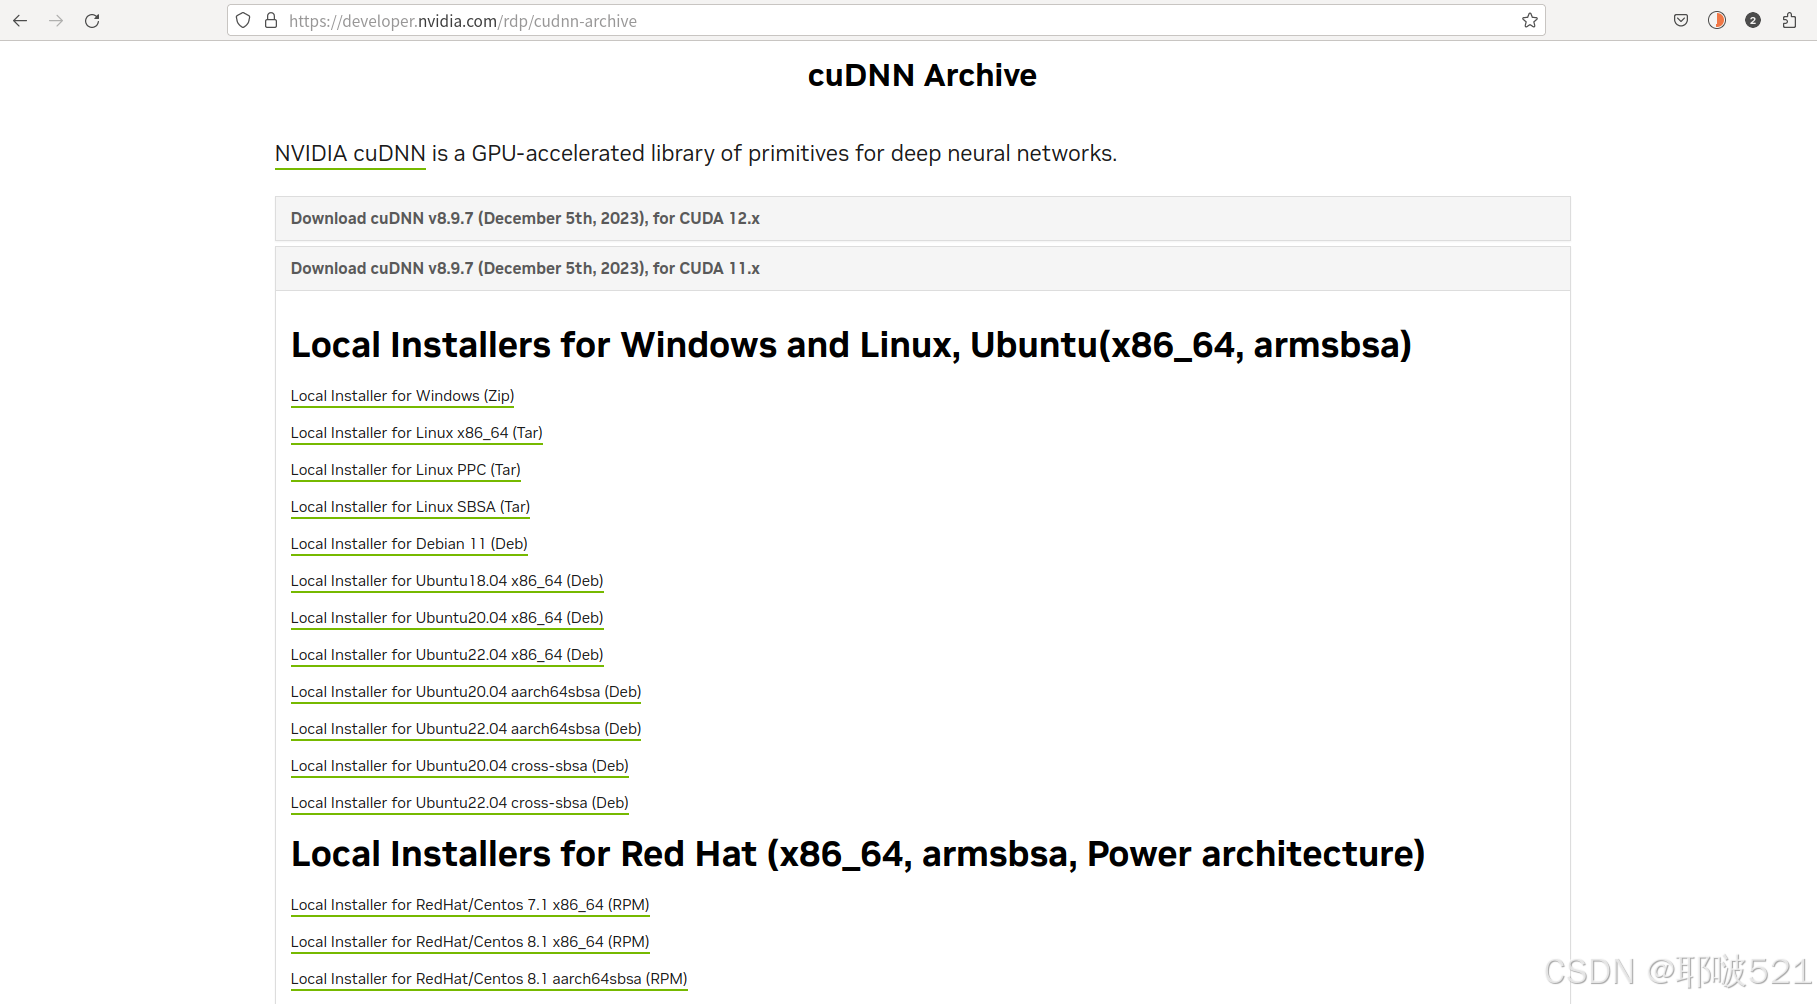Open Local Installer for Linux SBSA (Tar)

410,506
